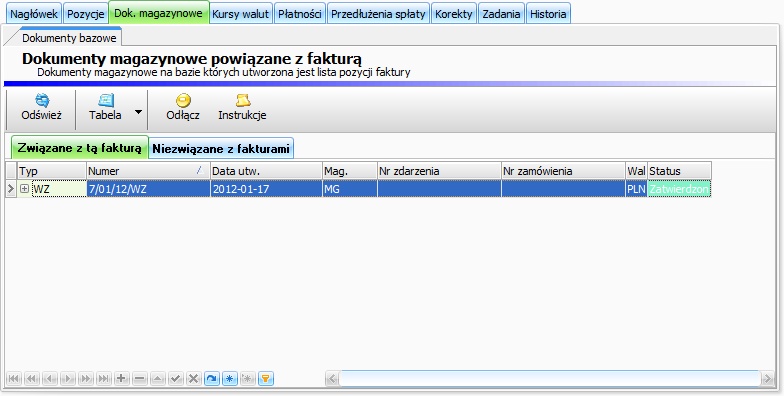
Task: Select cell 7/01/12/WZ
Action: pos(148,189)
